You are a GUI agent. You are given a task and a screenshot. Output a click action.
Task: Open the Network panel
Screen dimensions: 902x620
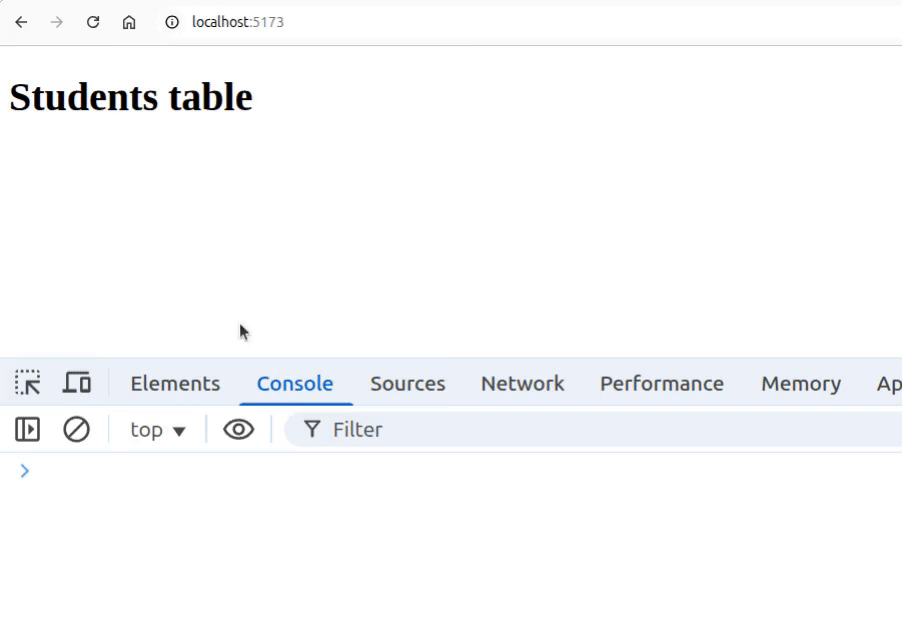[522, 383]
